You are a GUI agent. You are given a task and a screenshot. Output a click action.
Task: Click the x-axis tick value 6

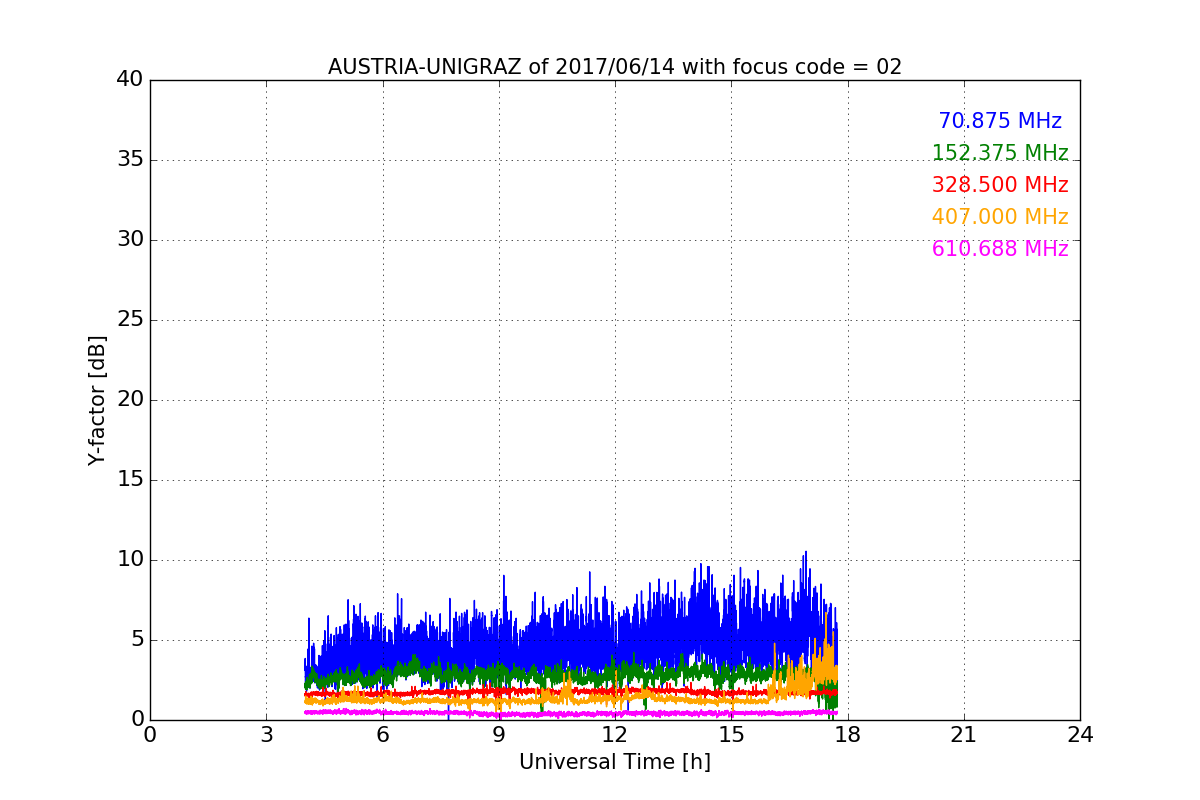pos(382,735)
